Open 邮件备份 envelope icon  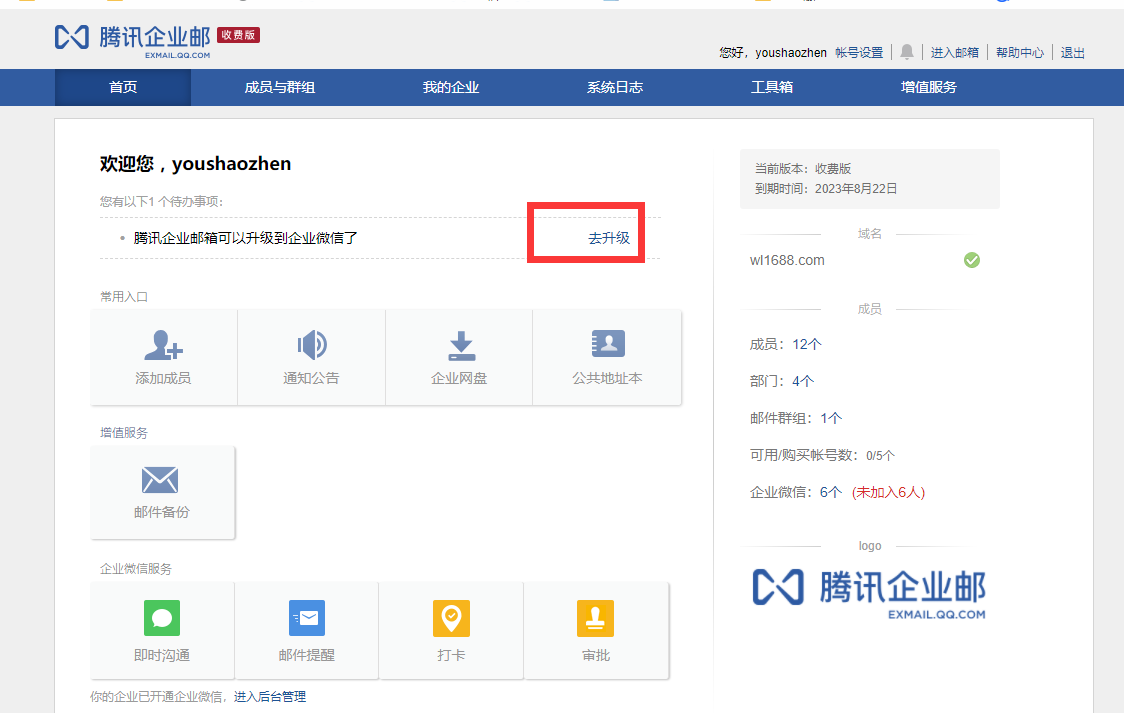[160, 479]
